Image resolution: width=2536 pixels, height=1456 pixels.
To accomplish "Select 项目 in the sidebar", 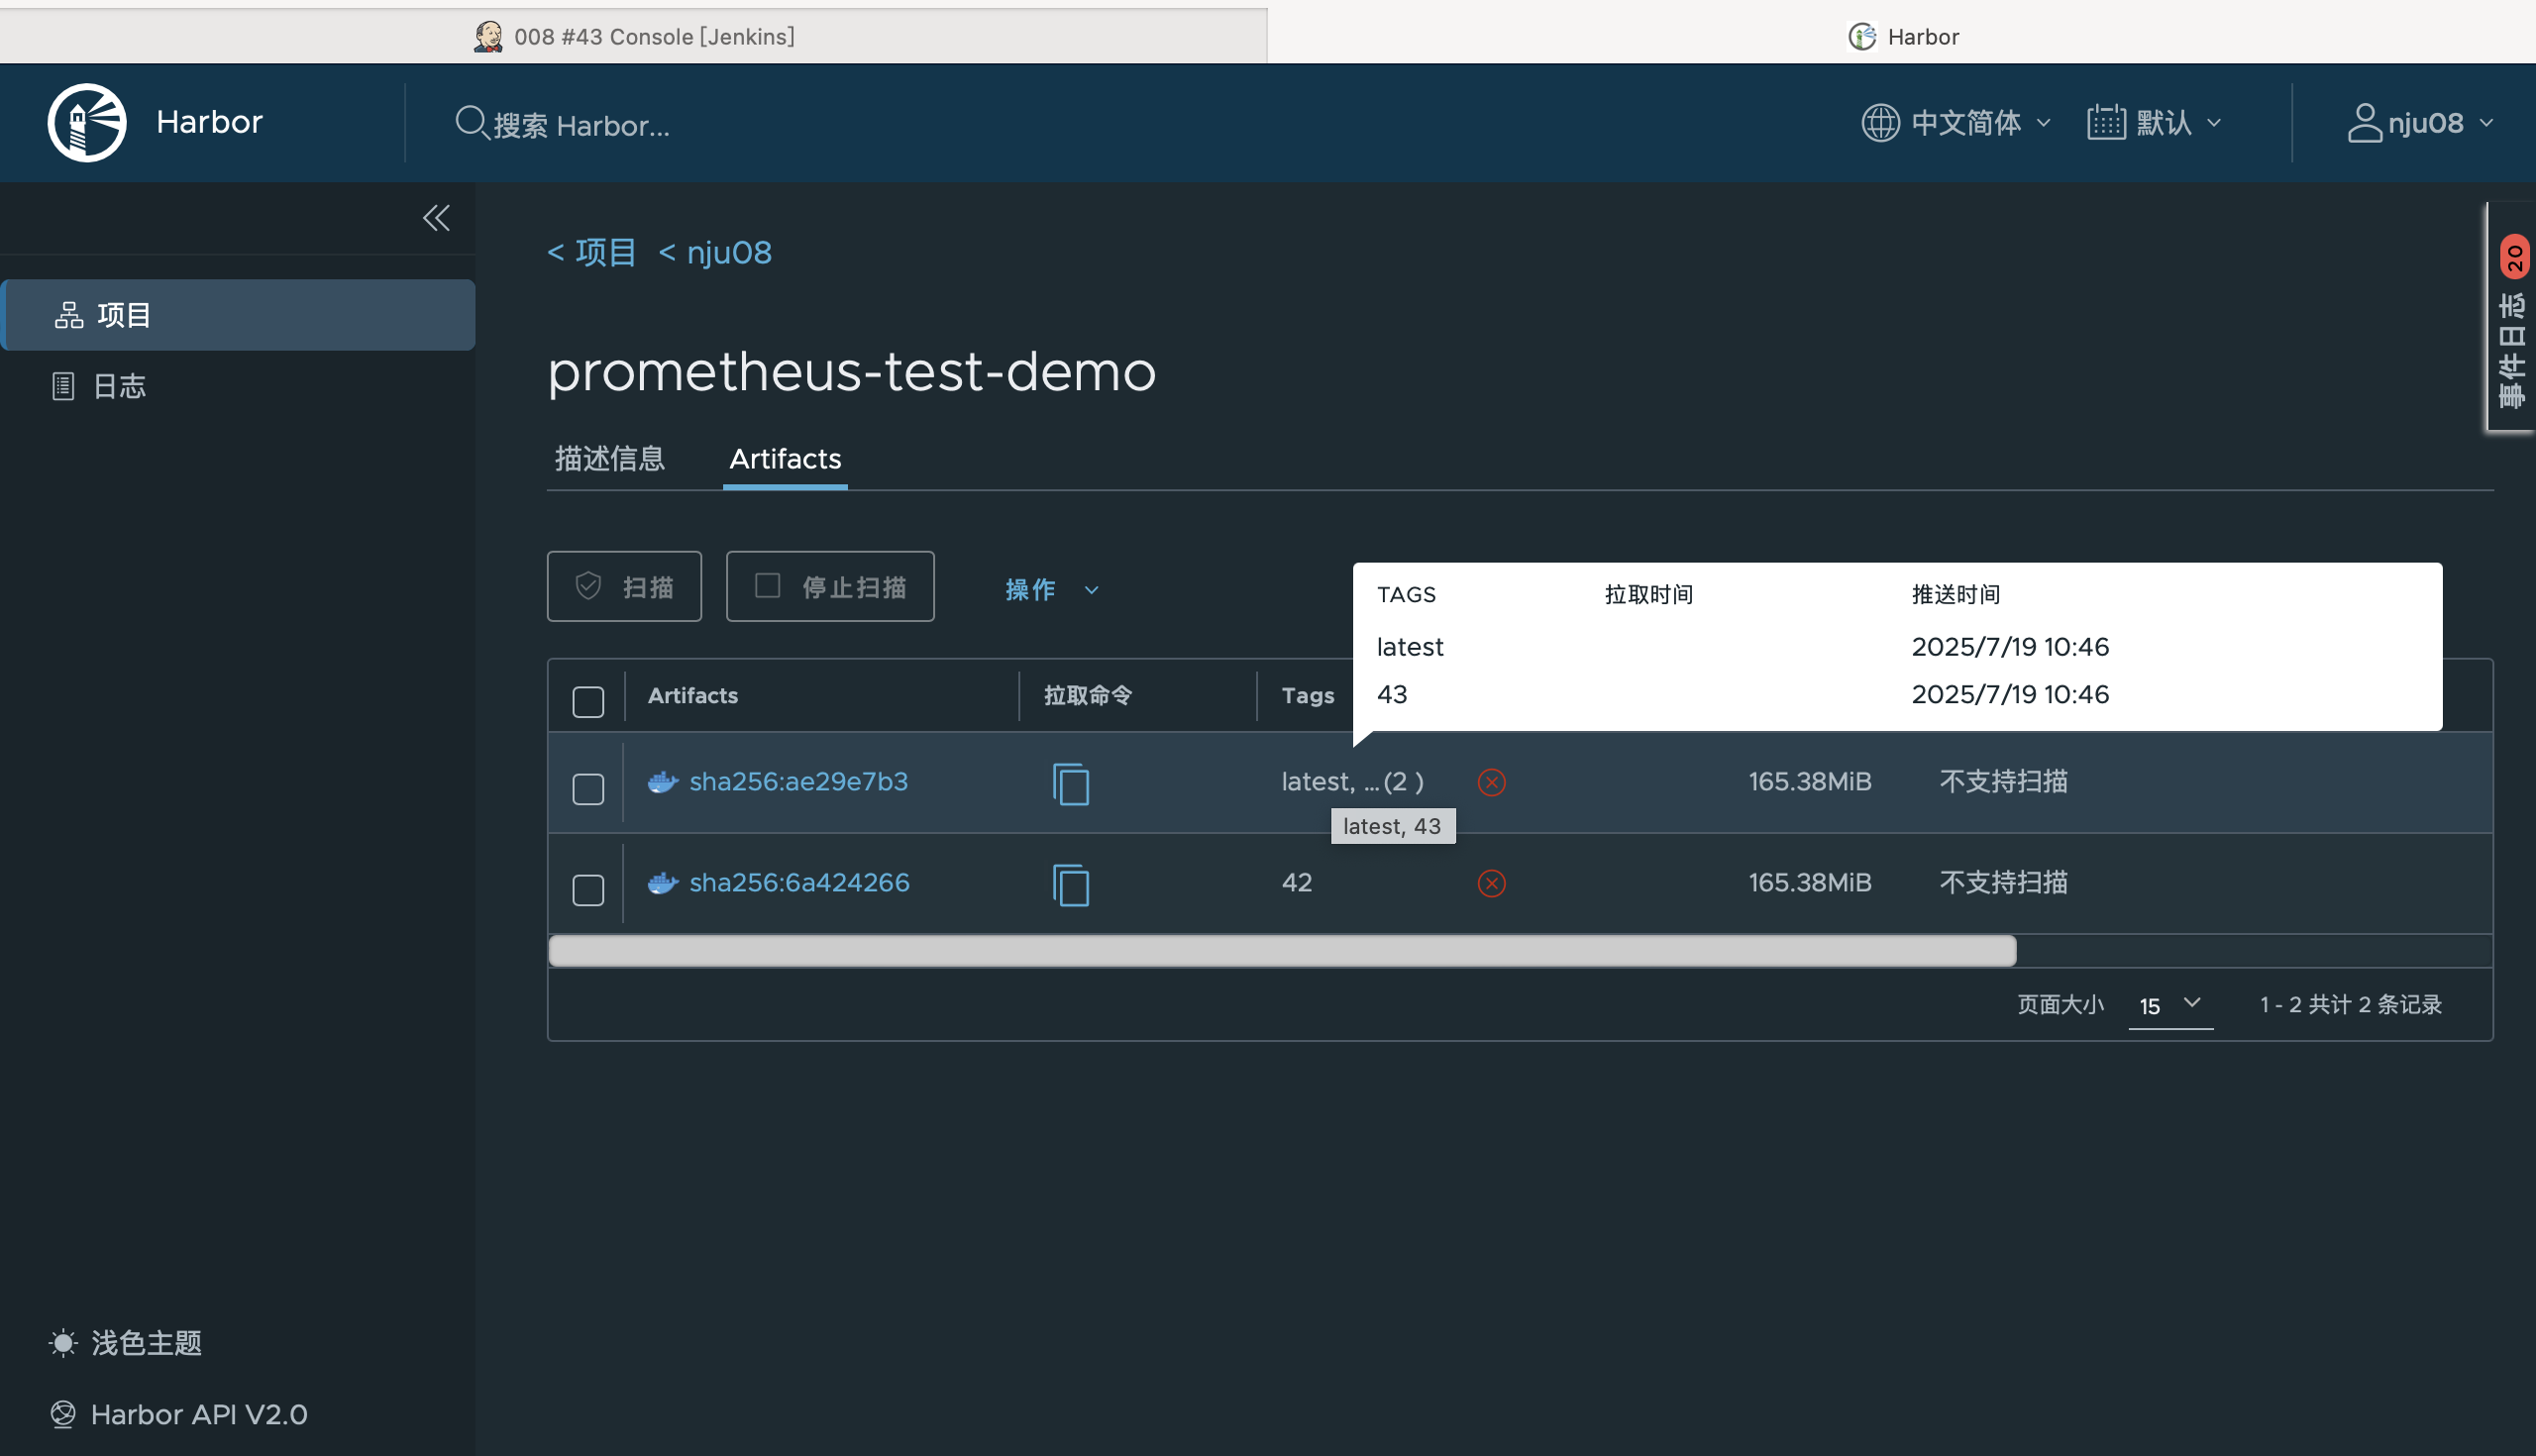I will 238,315.
